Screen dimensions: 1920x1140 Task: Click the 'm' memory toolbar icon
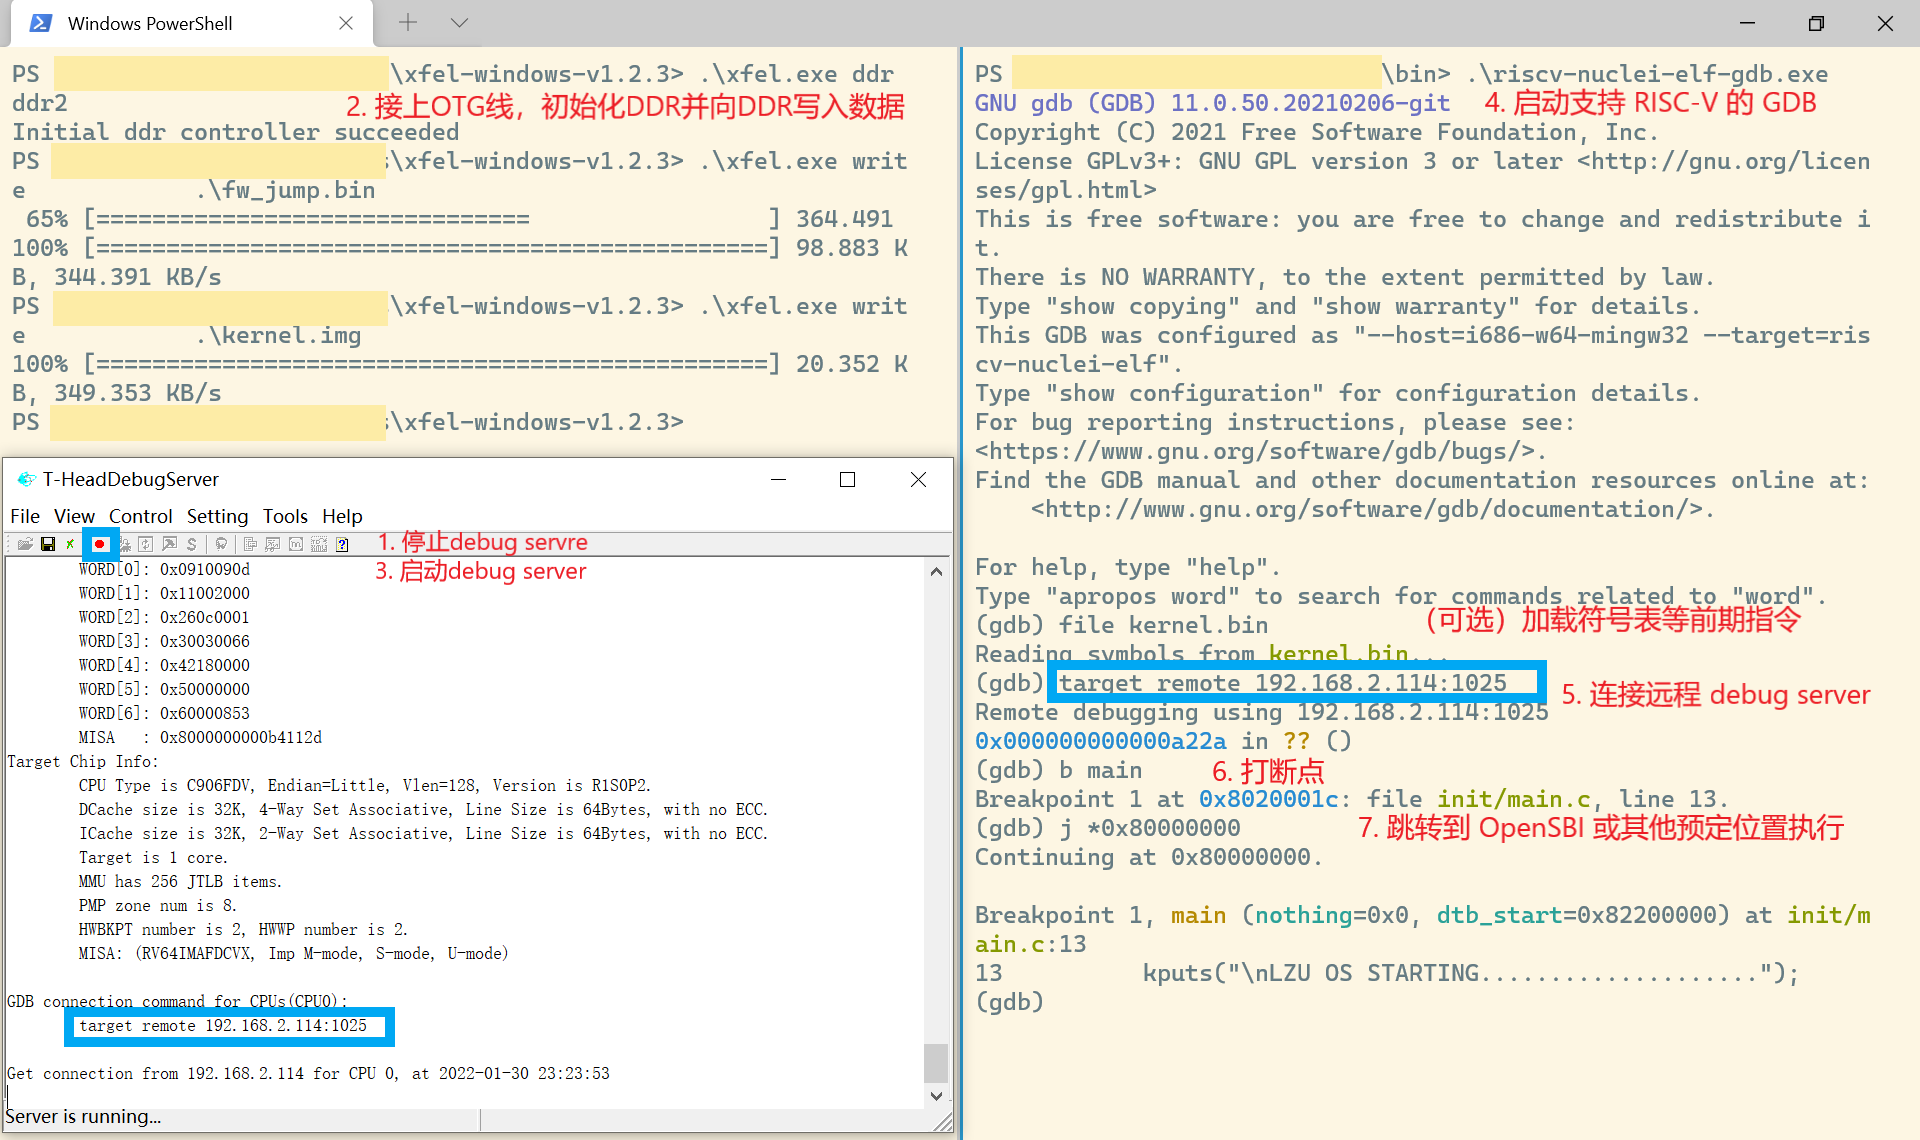pyautogui.click(x=296, y=544)
